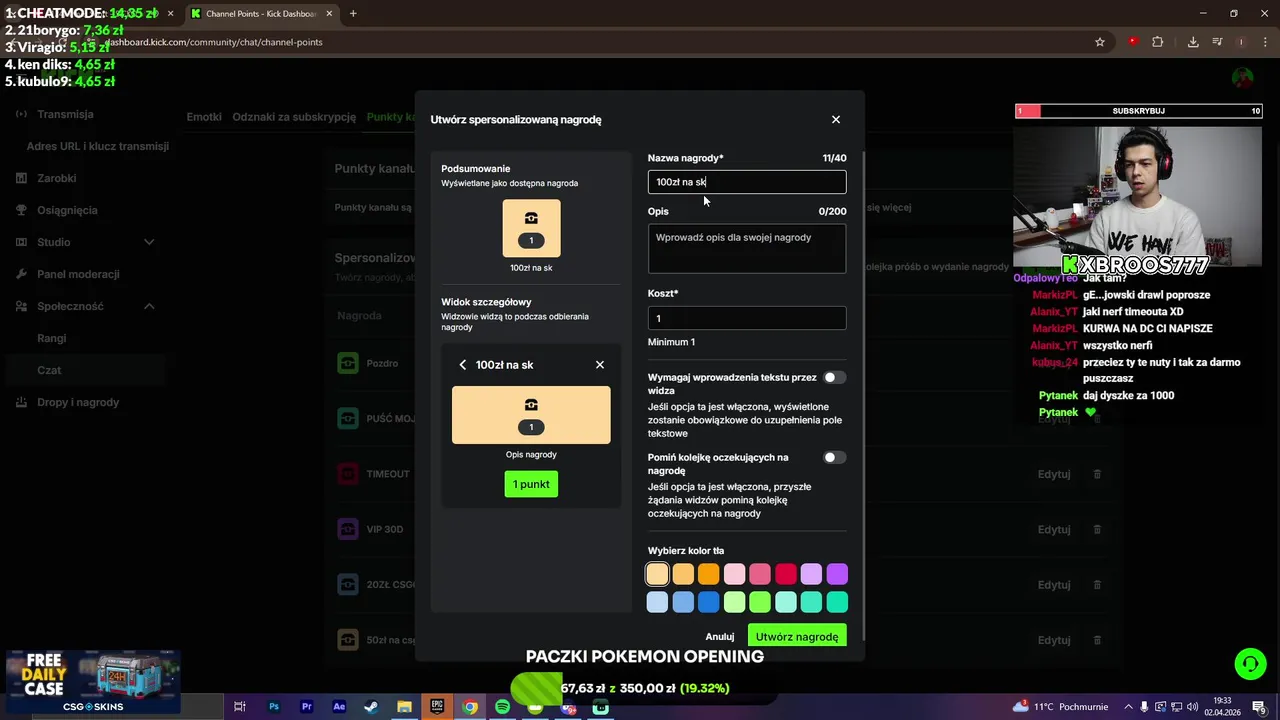Viewport: 1280px width, 720px height.
Task: Focus the Koszt cost field
Action: (x=747, y=318)
